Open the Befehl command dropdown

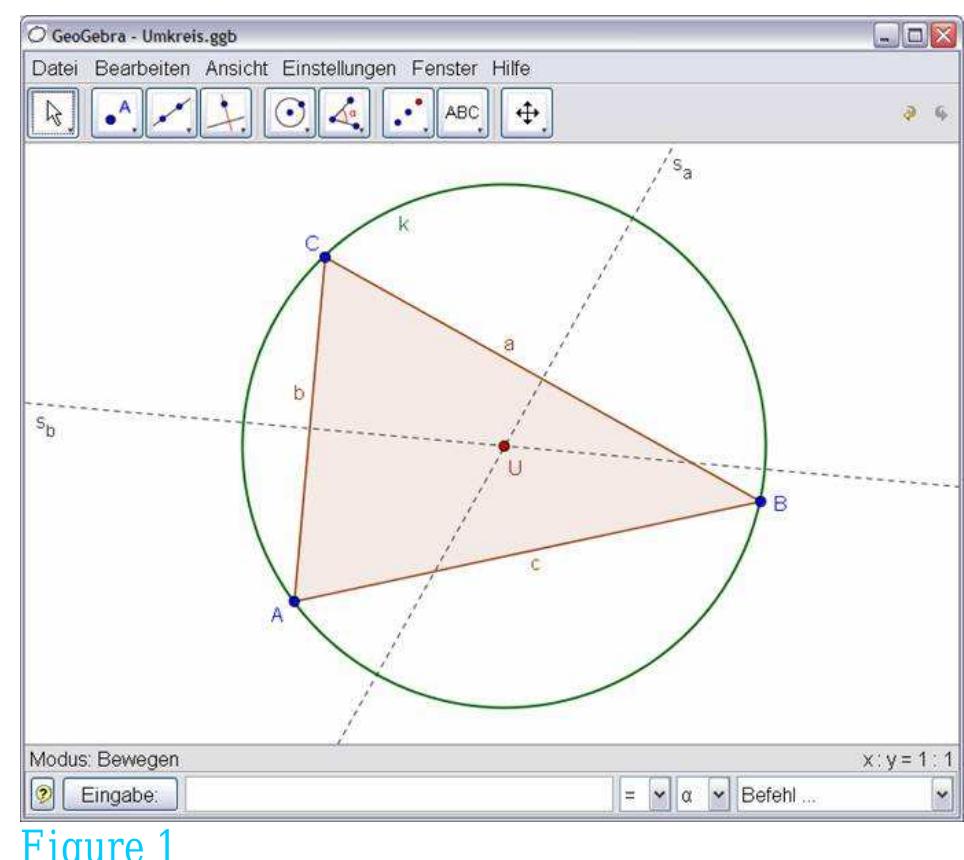pos(942,795)
